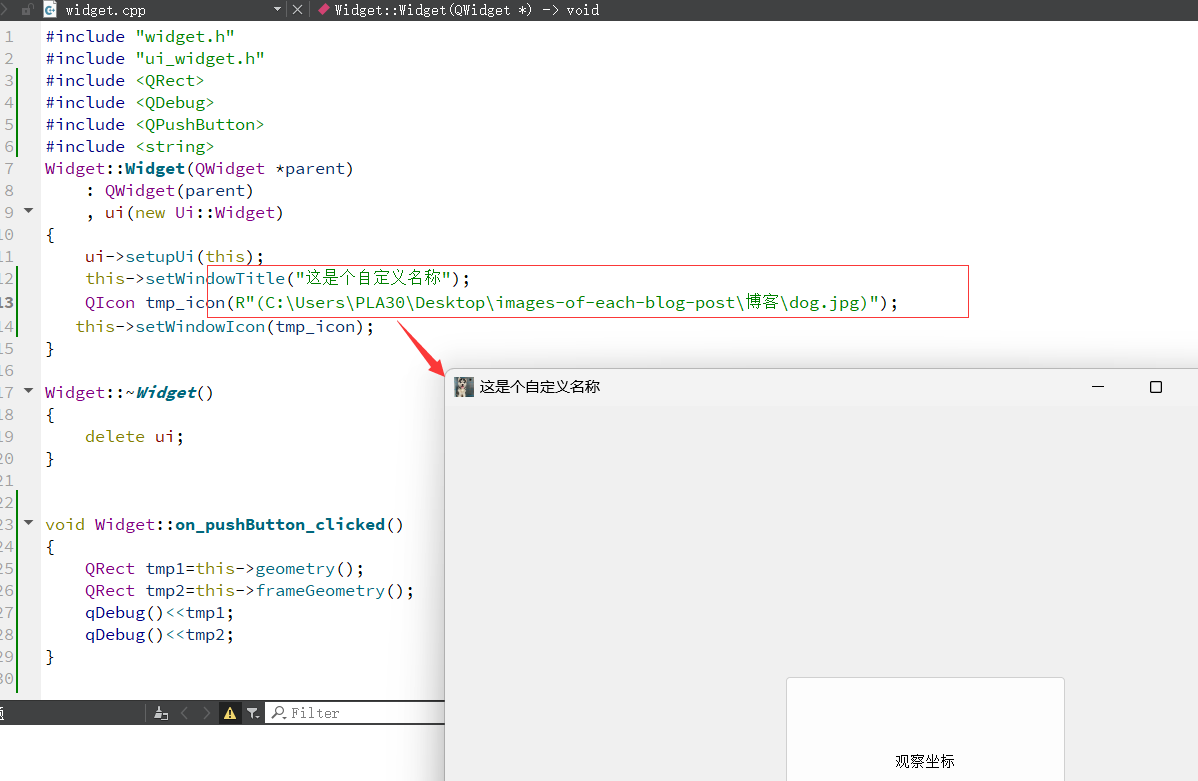Click inside the Filter input field
The width and height of the screenshot is (1198, 781).
[360, 712]
